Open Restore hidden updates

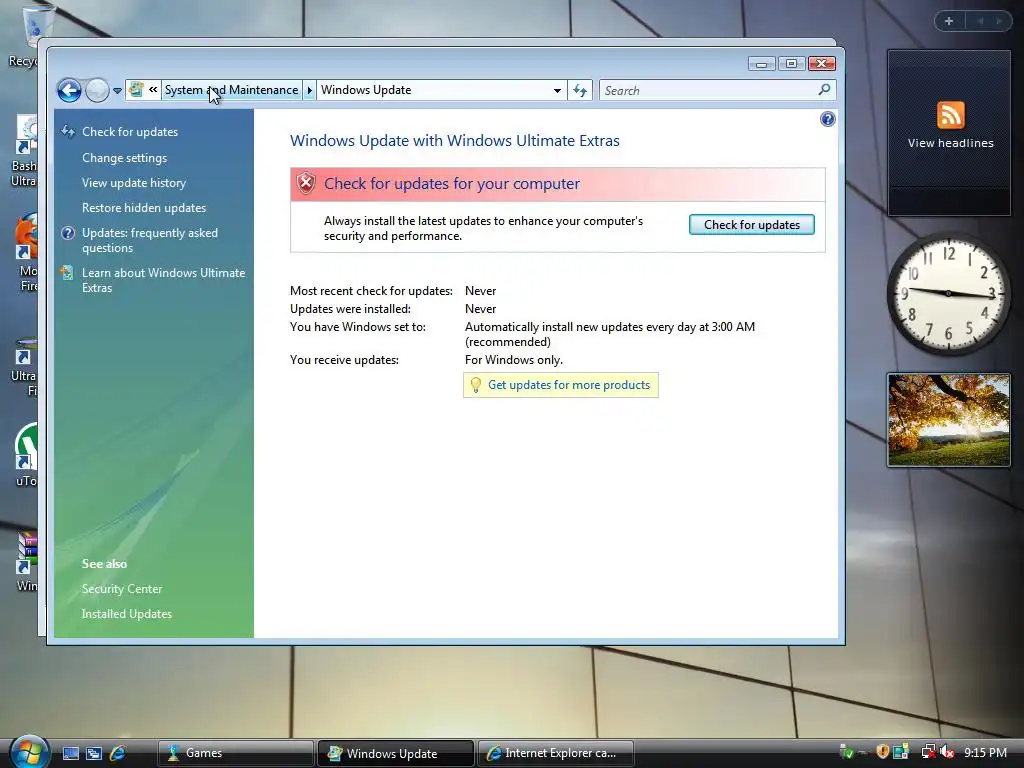click(x=144, y=208)
